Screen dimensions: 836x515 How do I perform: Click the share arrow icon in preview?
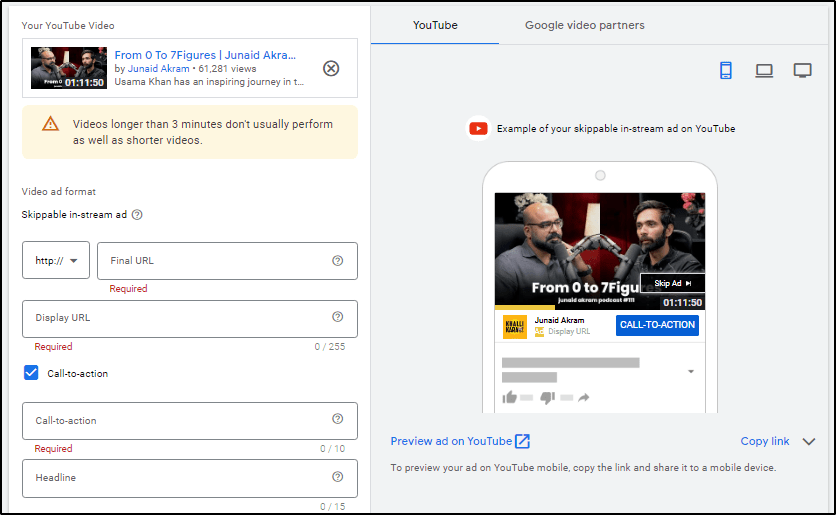point(584,397)
